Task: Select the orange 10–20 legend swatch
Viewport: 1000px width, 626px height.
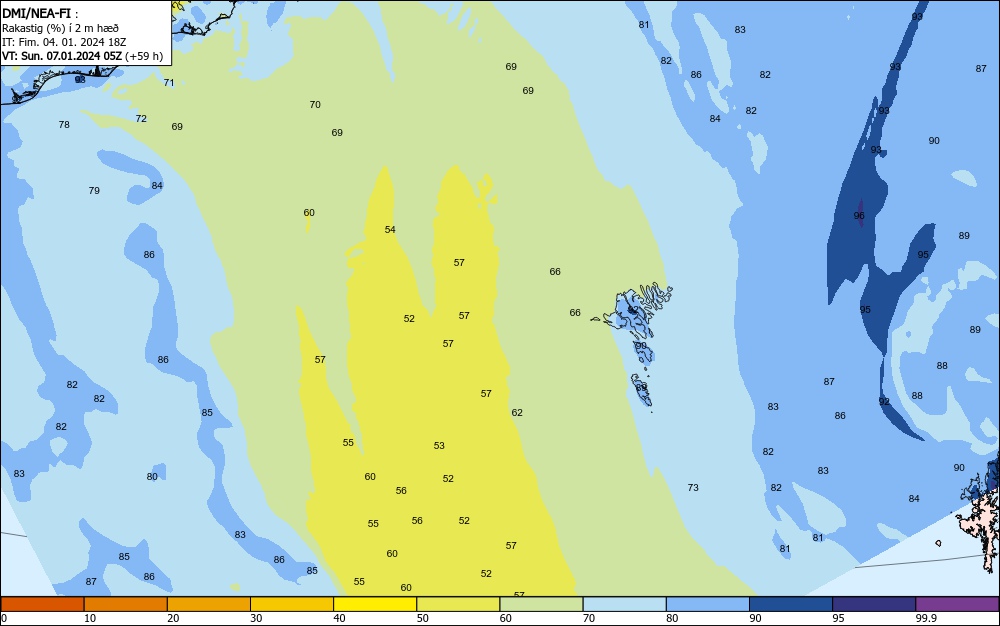Action: [x=126, y=604]
